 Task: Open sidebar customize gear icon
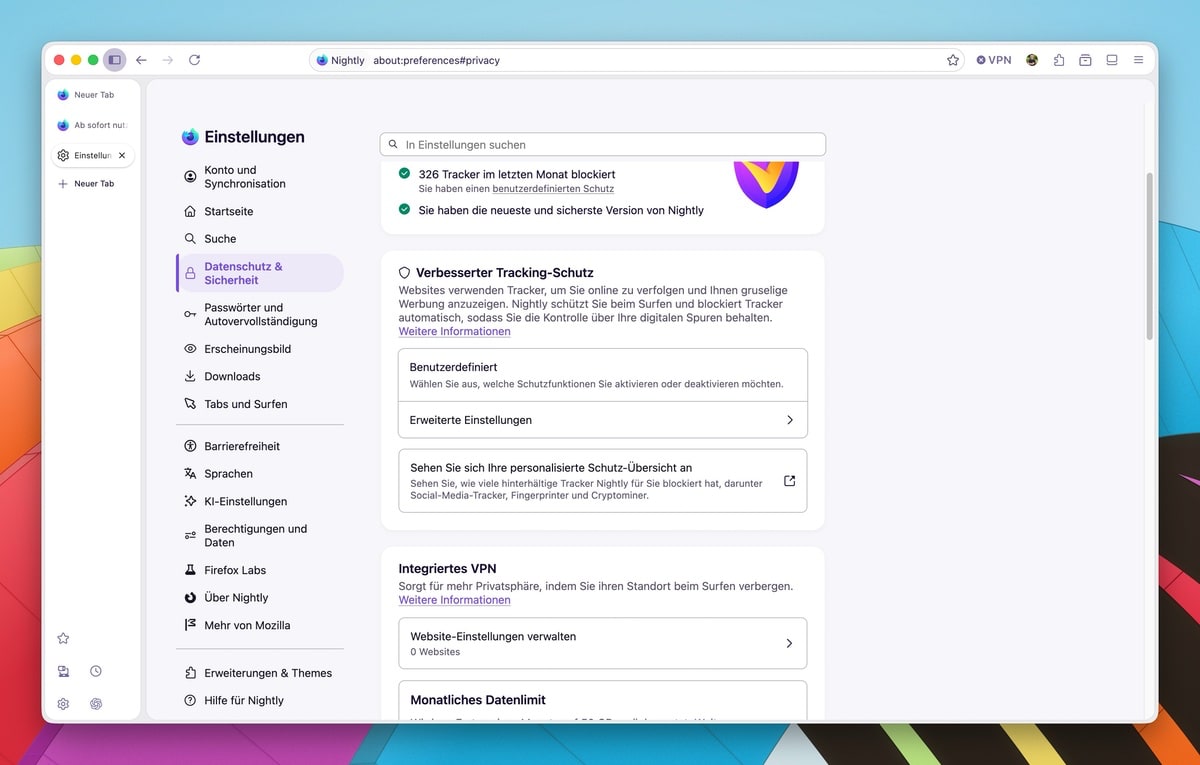[x=63, y=703]
